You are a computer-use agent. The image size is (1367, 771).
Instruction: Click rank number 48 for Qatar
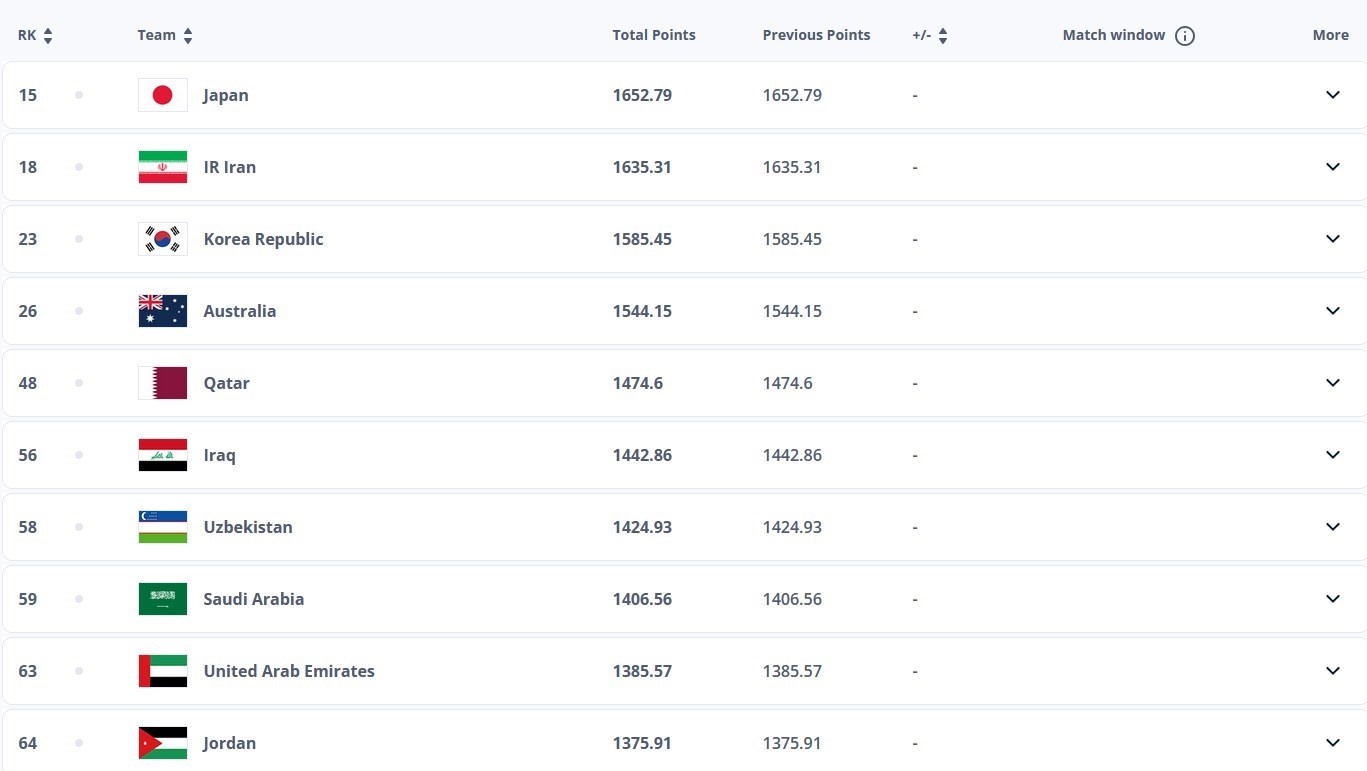pos(28,383)
